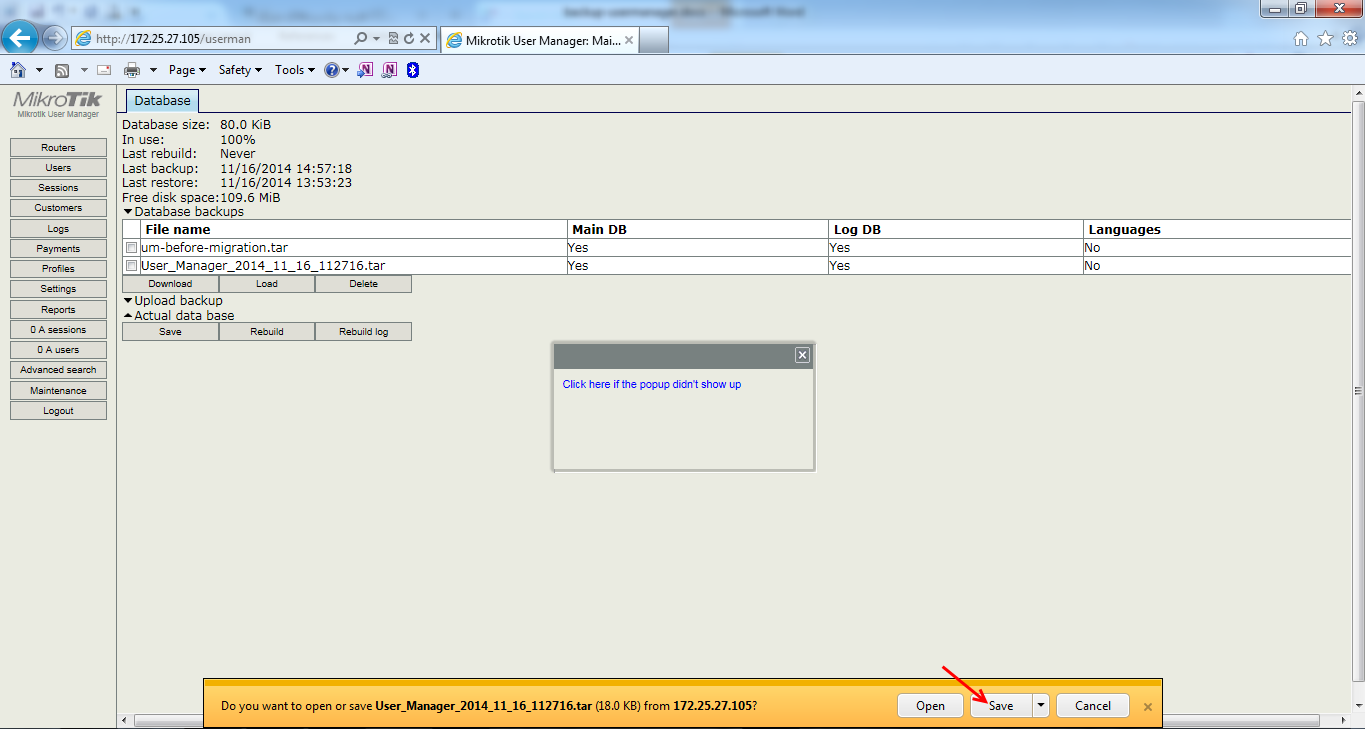Click the Bluetooth icon in command bar
The height and width of the screenshot is (729, 1365).
pos(411,70)
